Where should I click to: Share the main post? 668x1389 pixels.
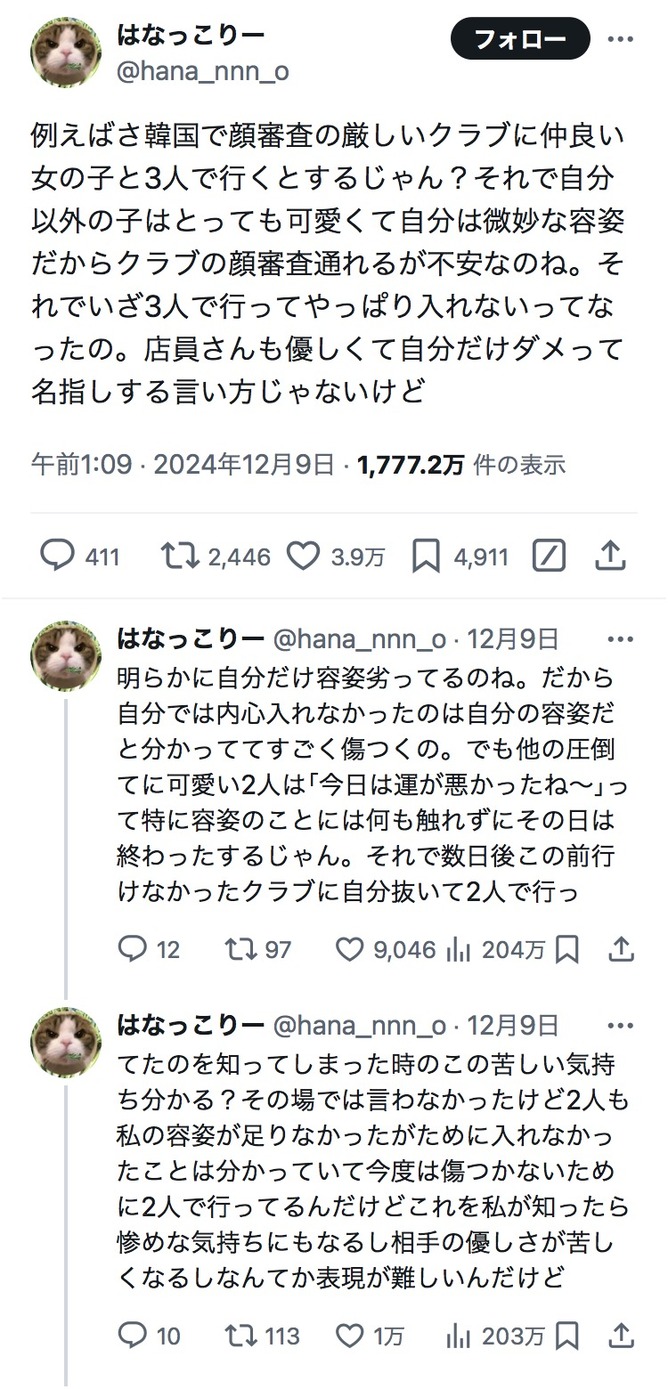coord(610,556)
